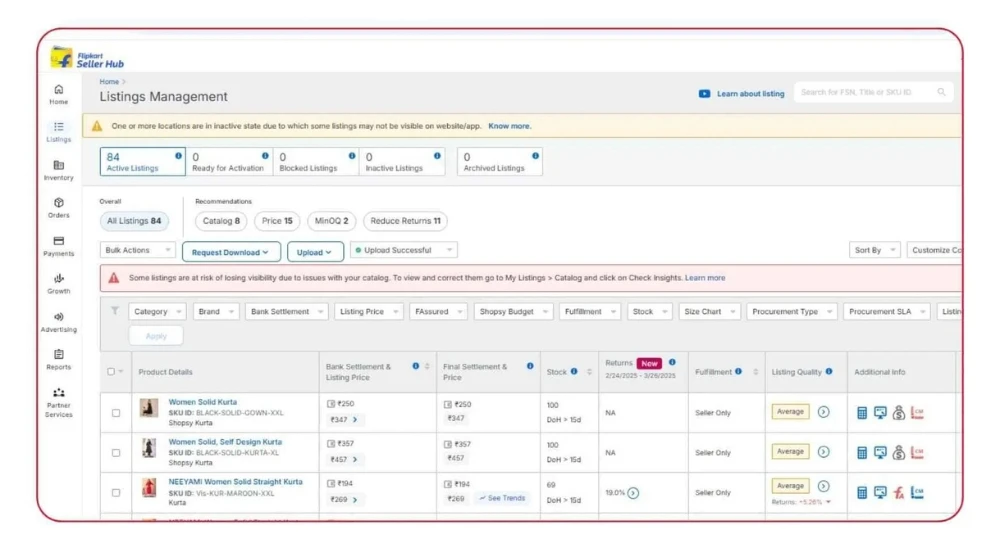This screenshot has height=550, width=1000.
Task: Expand the Upload Successful status dropdown
Action: tap(404, 250)
